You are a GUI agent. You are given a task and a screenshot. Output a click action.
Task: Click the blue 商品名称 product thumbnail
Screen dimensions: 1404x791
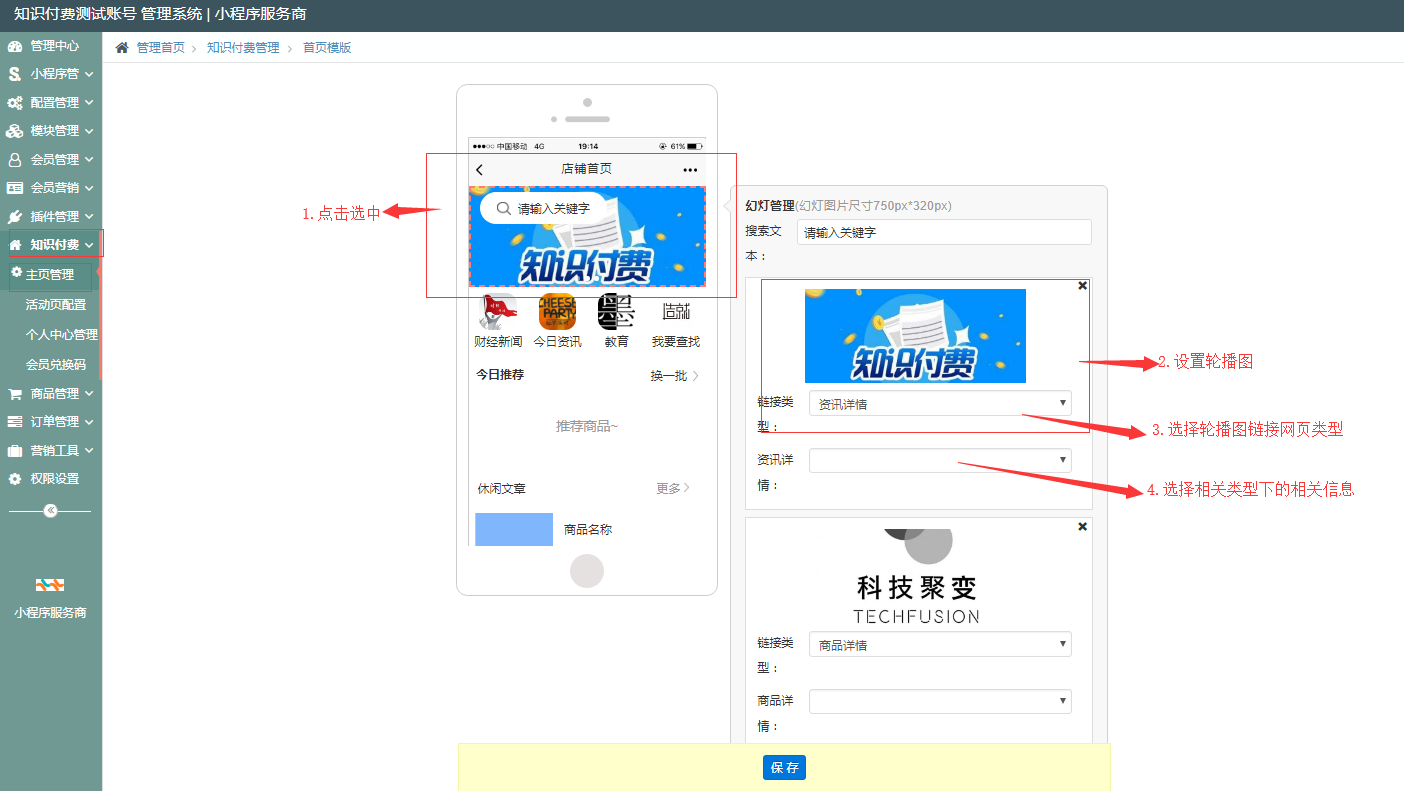tap(514, 529)
